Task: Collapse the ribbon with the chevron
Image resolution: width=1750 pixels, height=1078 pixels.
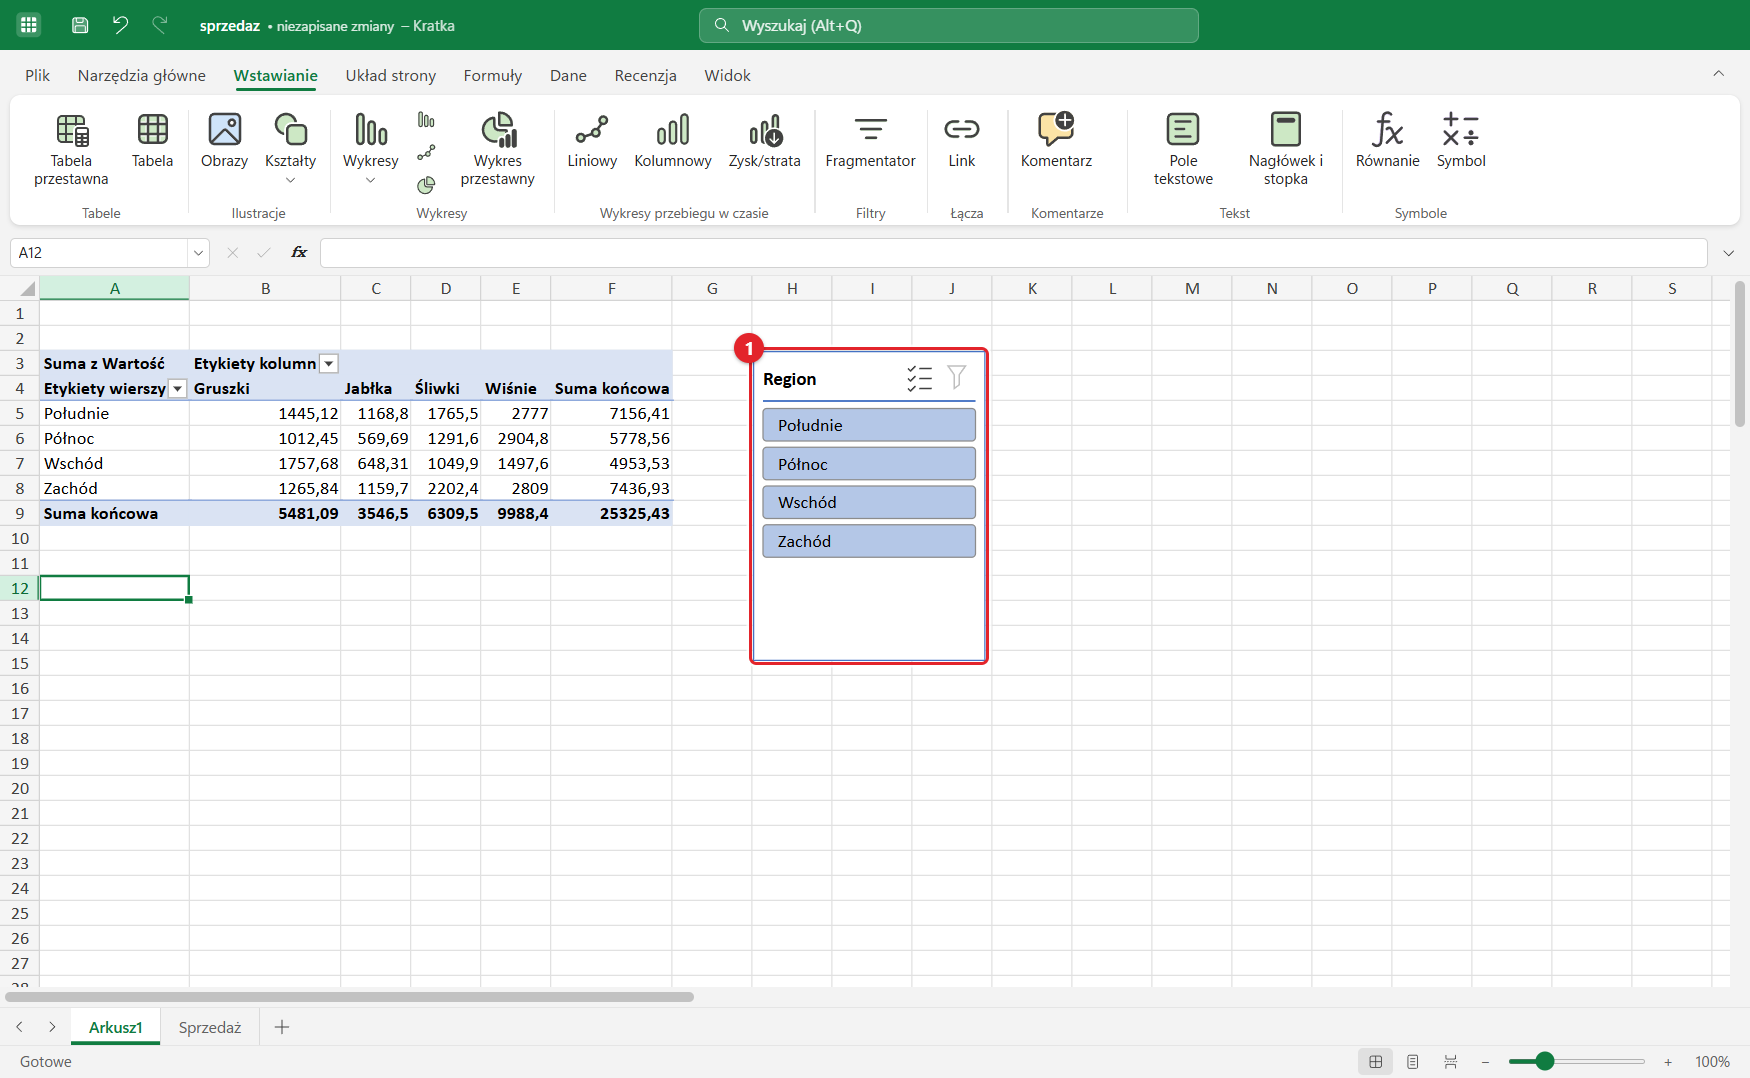Action: click(x=1719, y=73)
